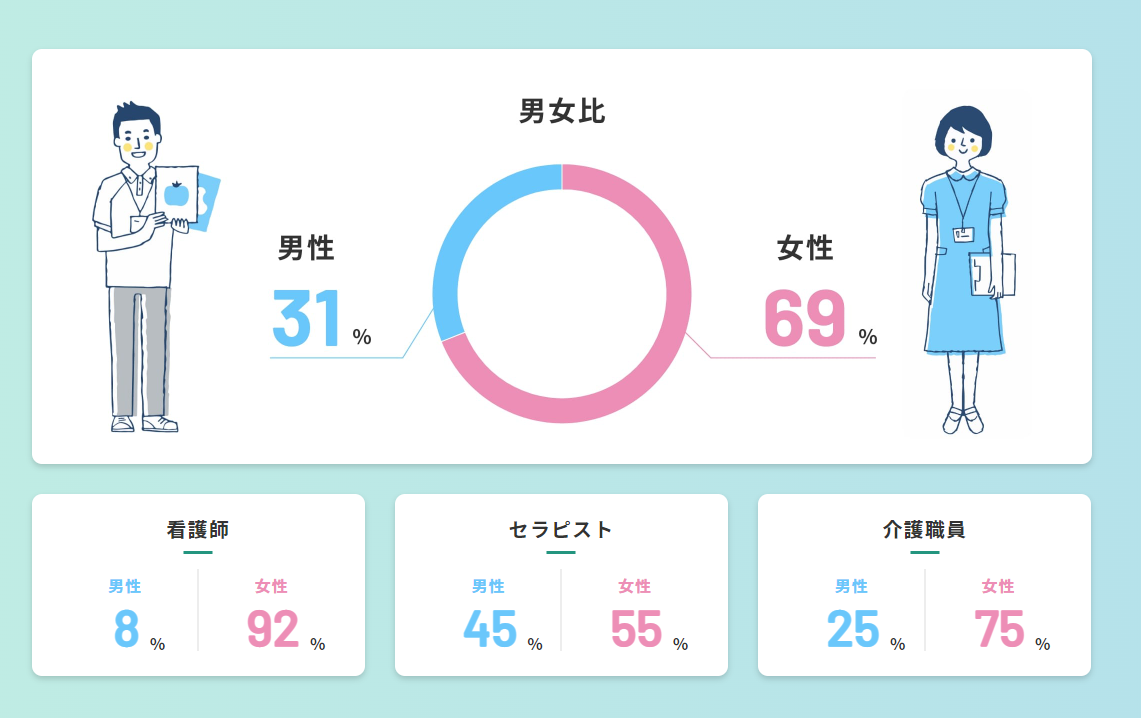Click the female nurse illustration
The width and height of the screenshot is (1141, 718).
pyautogui.click(x=967, y=270)
